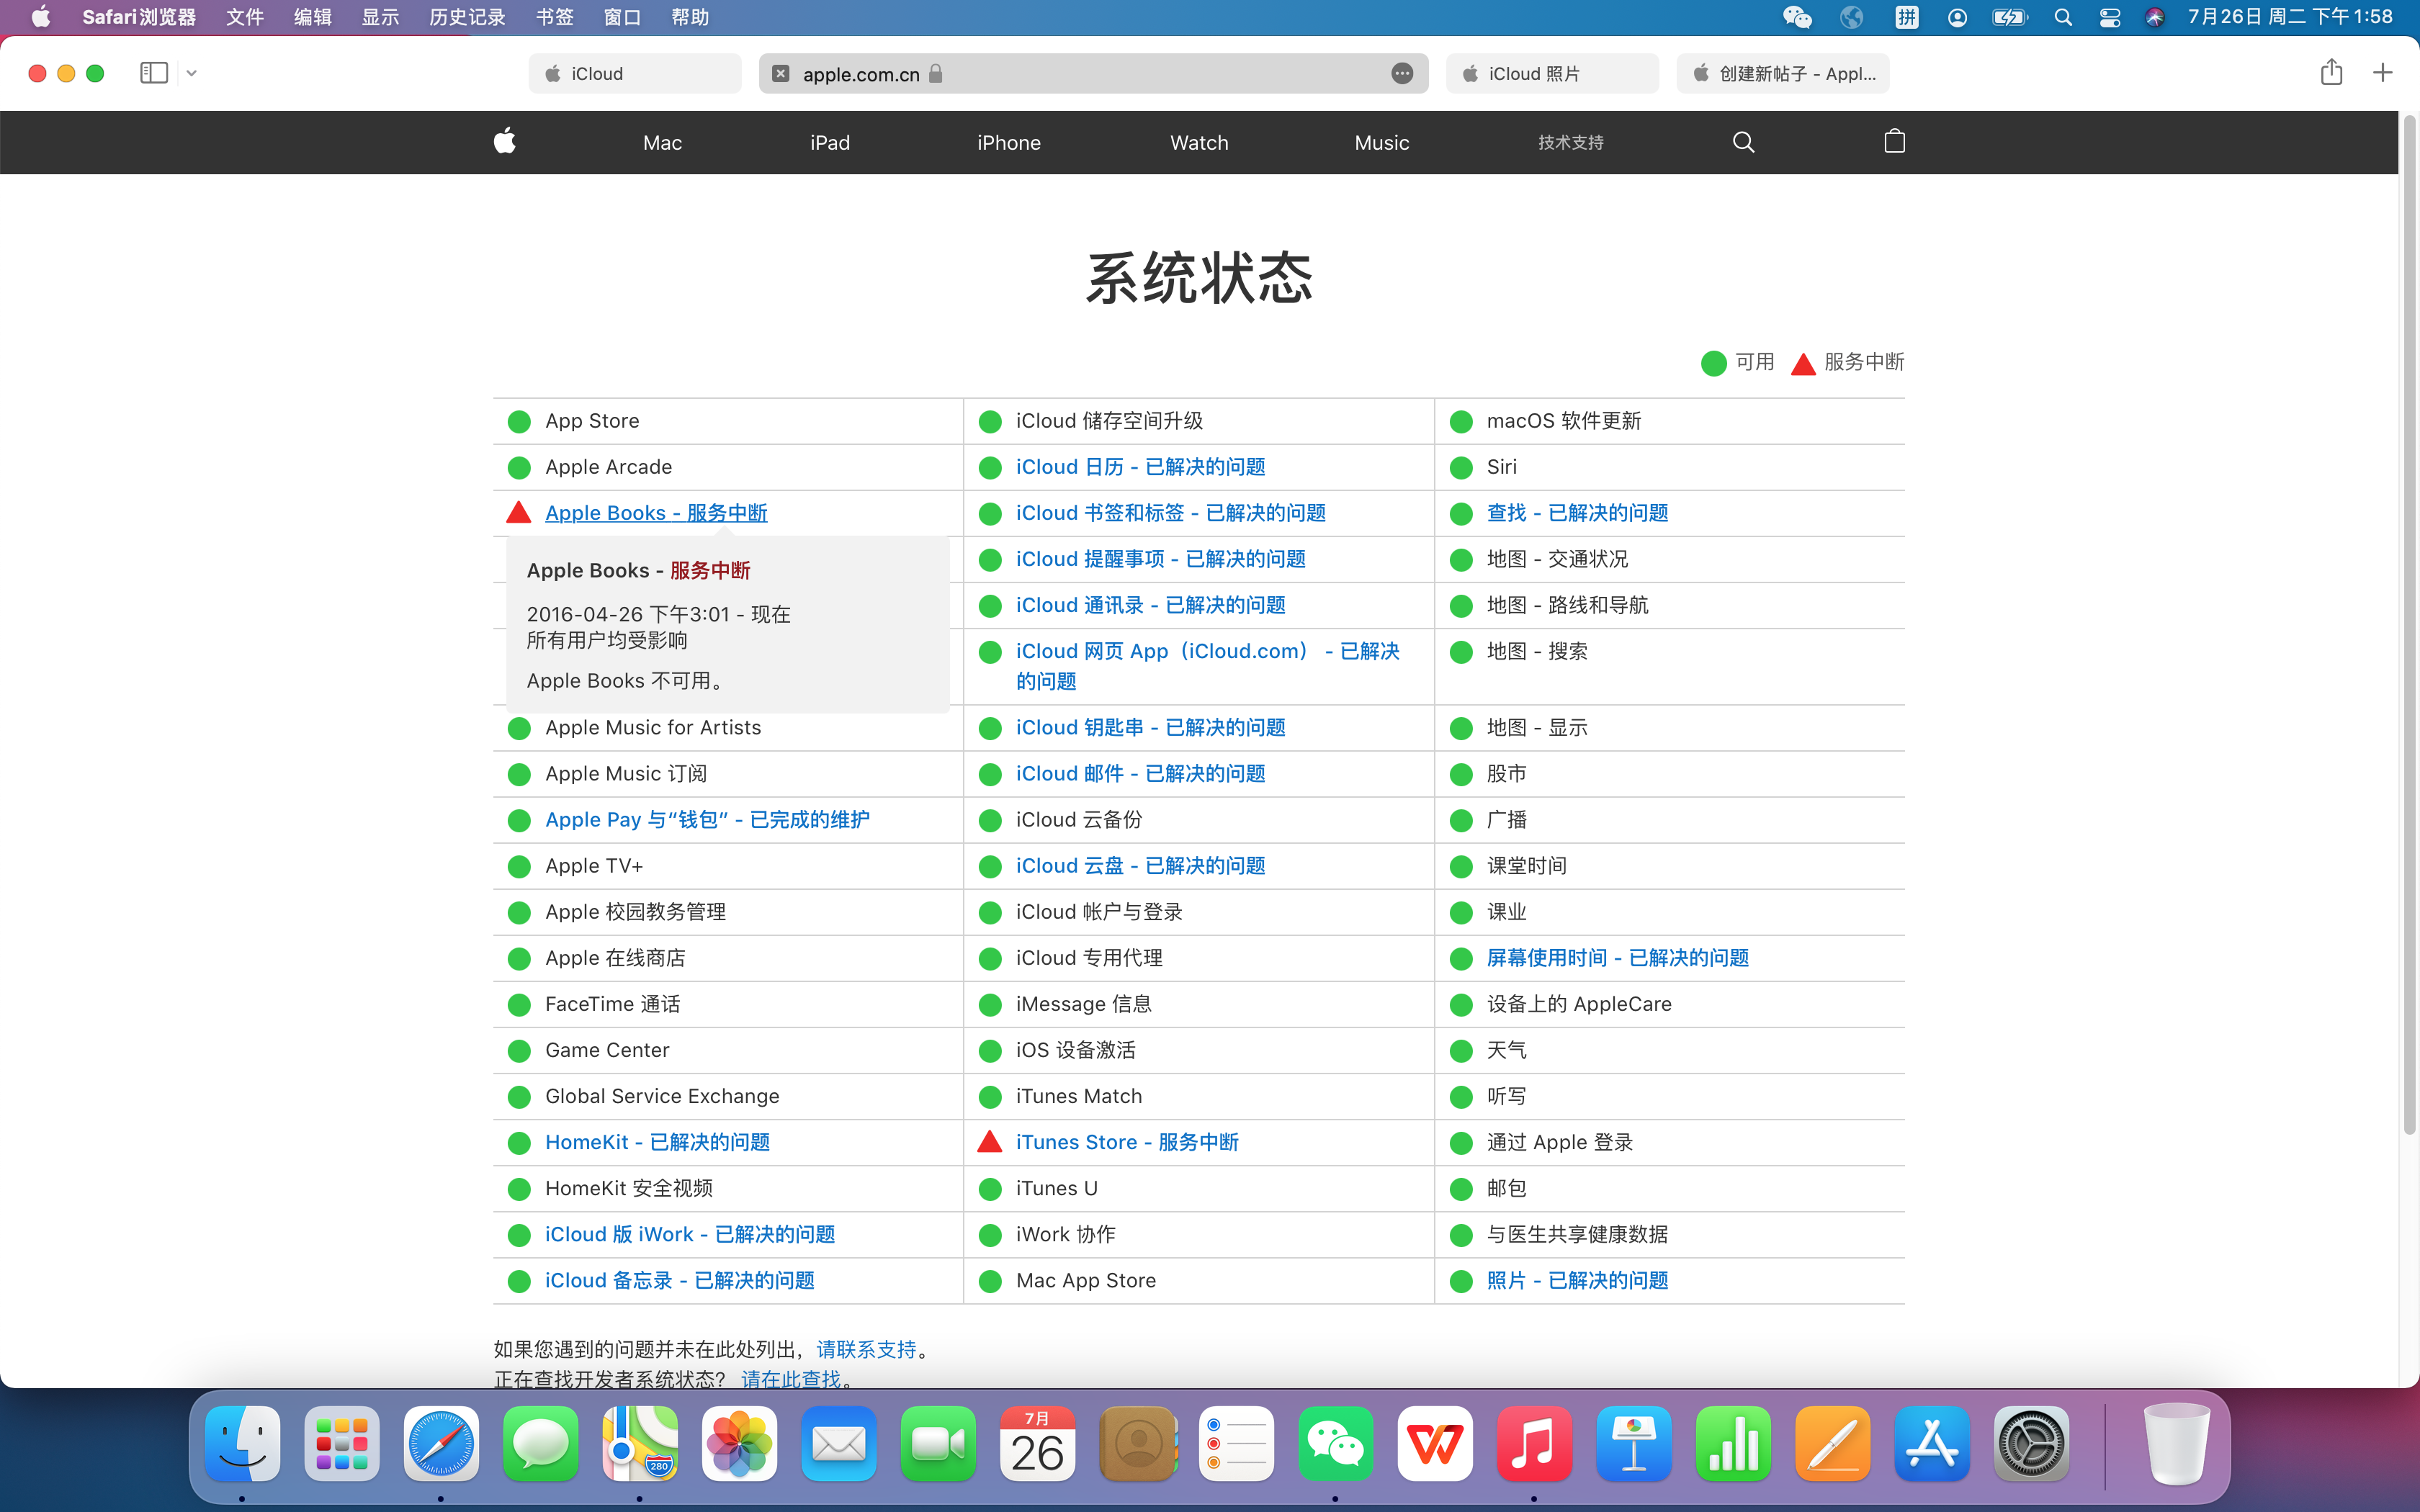Click the iTunes Store - 服务中断 link
This screenshot has width=2420, height=1512.
[1127, 1142]
